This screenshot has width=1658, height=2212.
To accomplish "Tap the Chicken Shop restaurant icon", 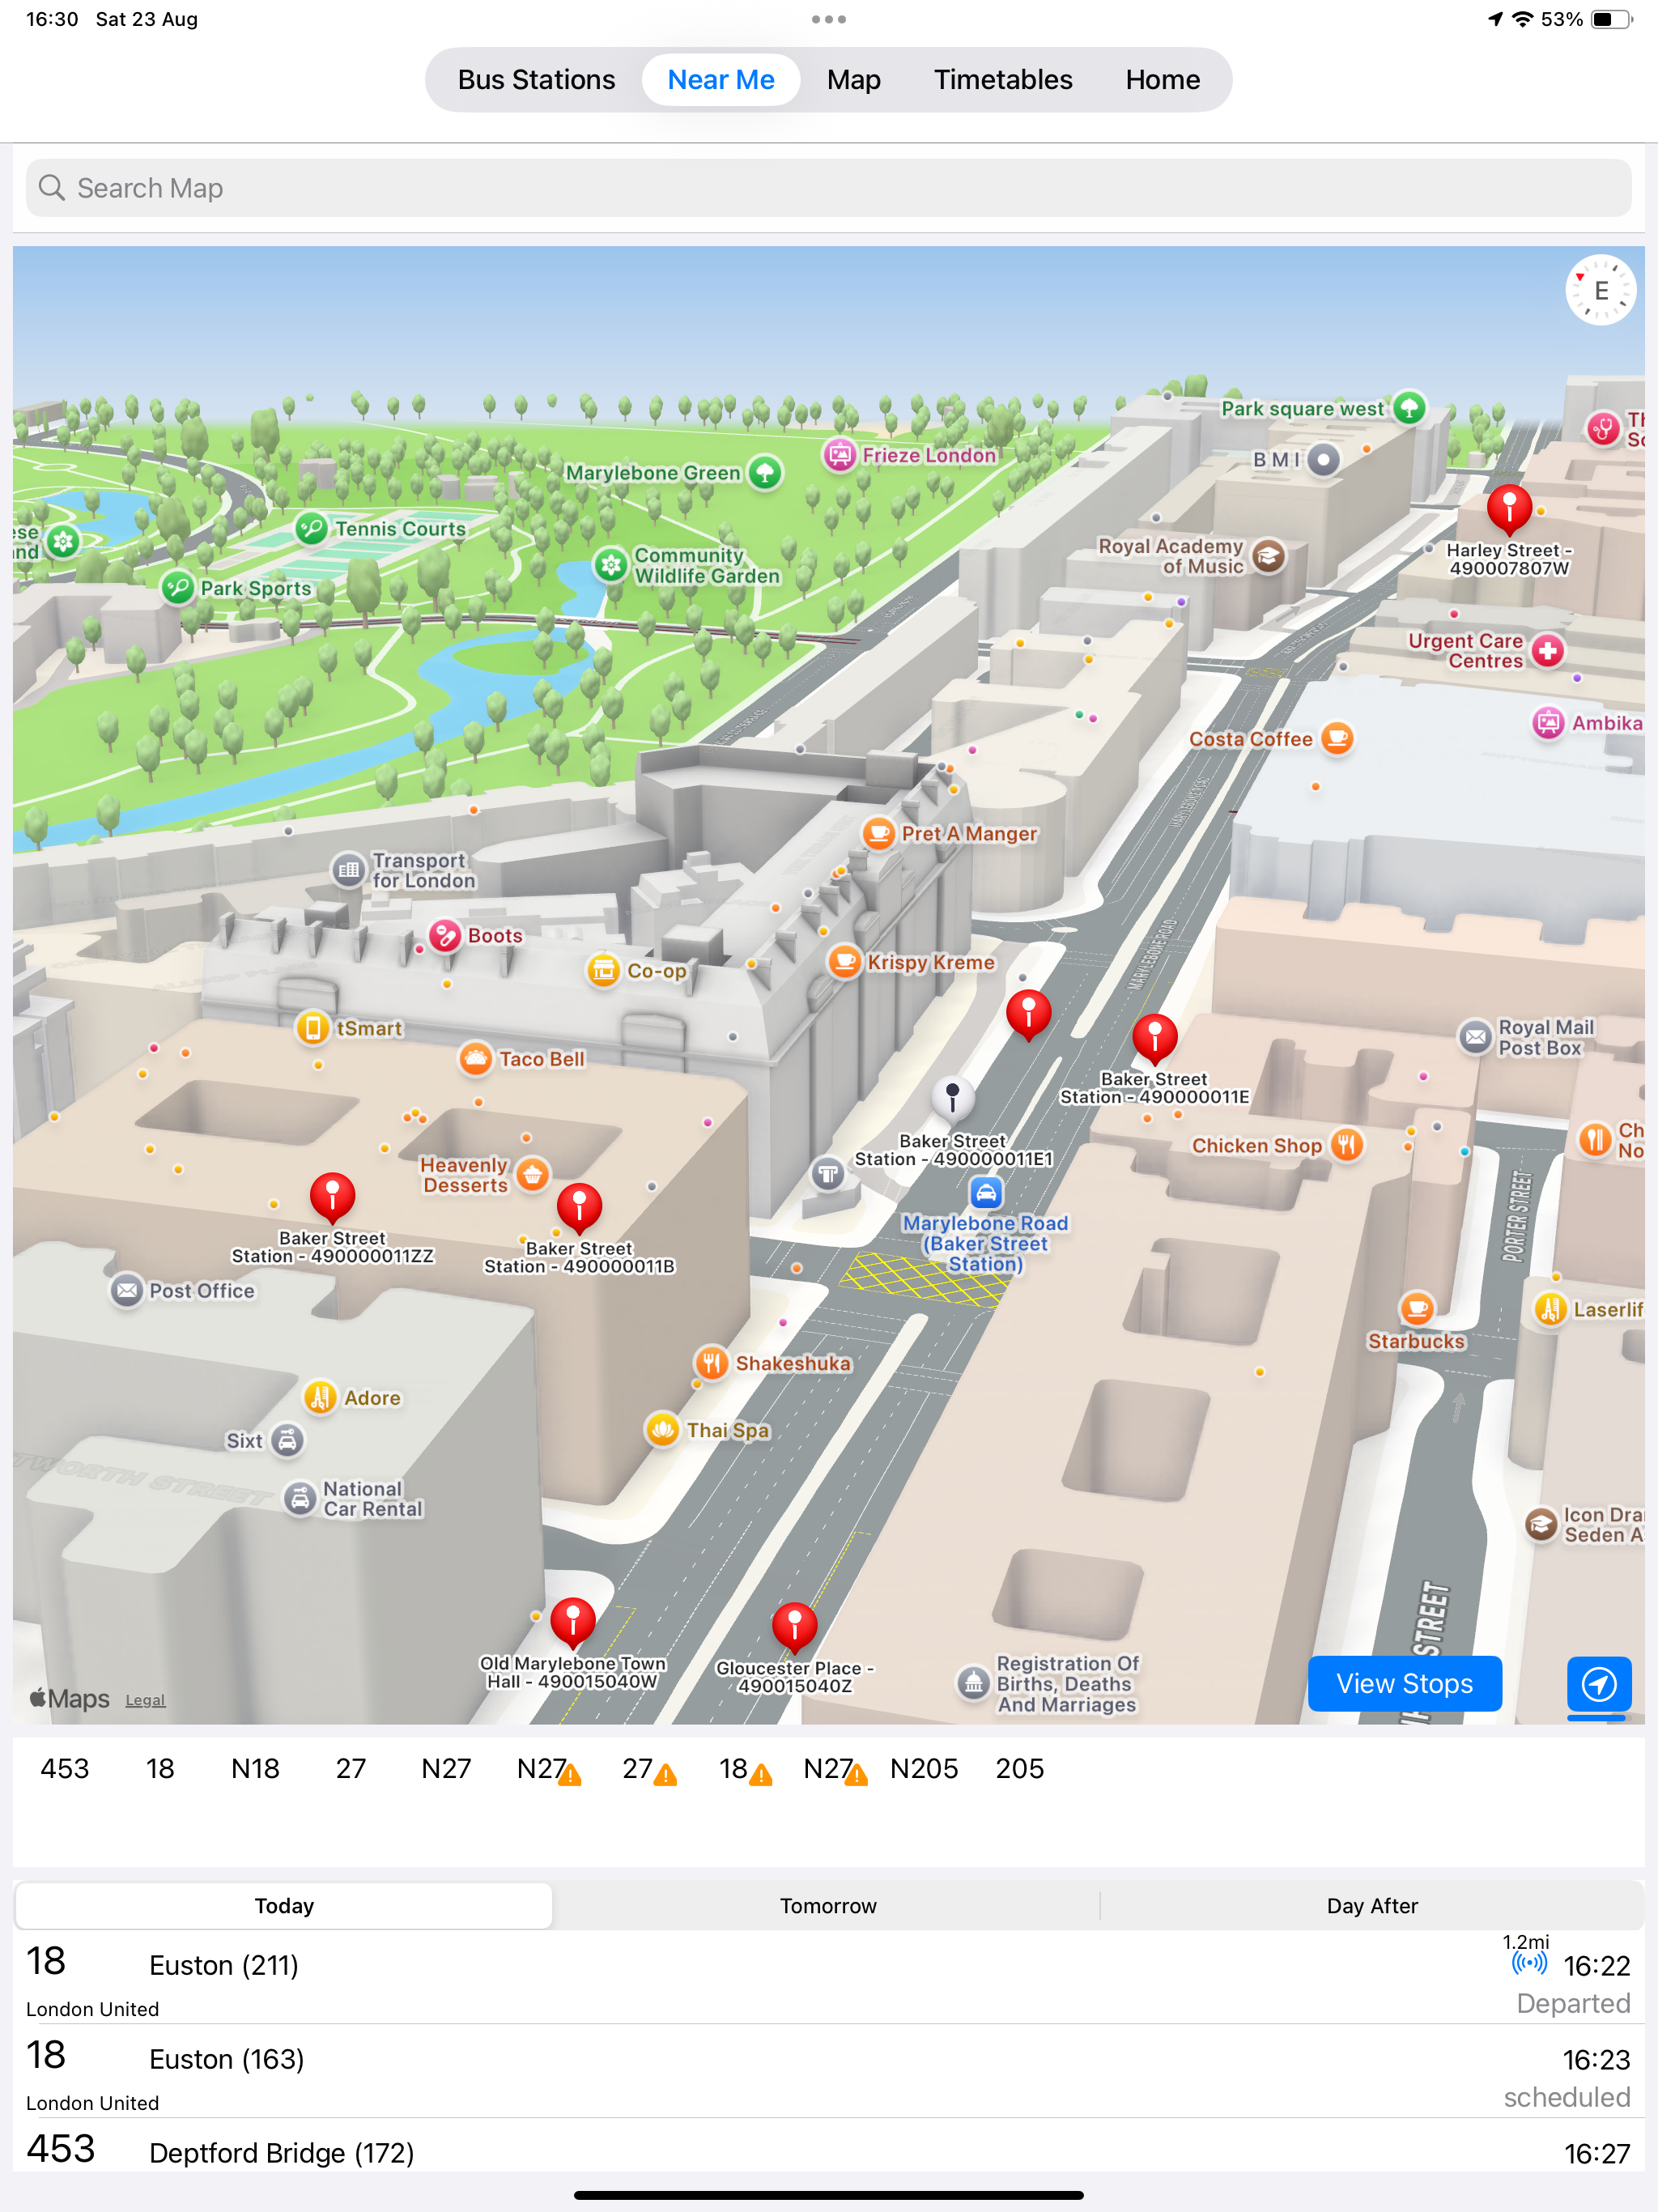I will click(1347, 1144).
